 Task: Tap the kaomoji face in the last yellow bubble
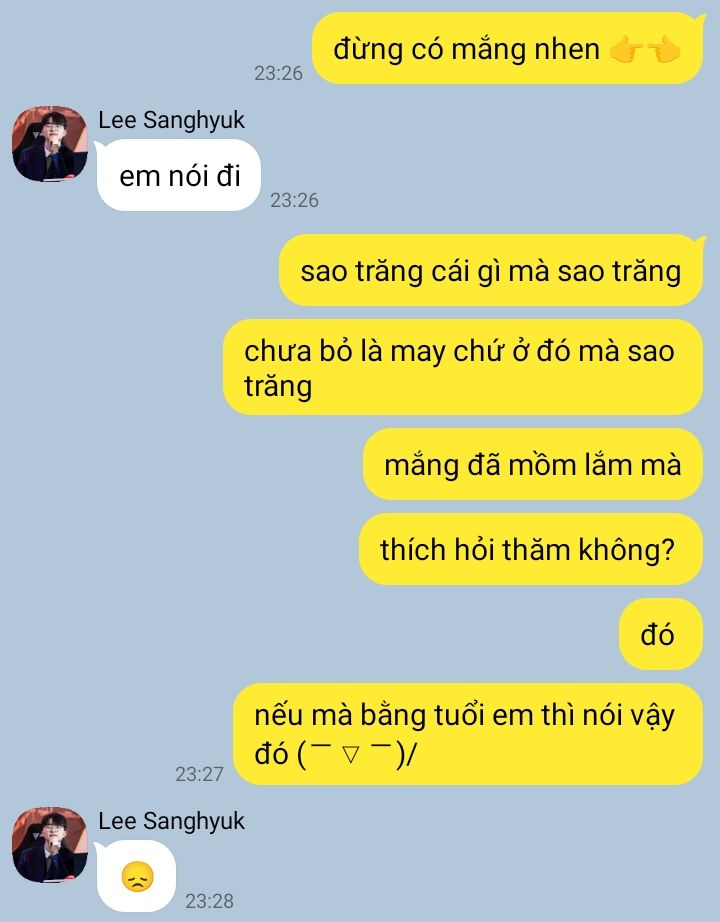coord(356,753)
